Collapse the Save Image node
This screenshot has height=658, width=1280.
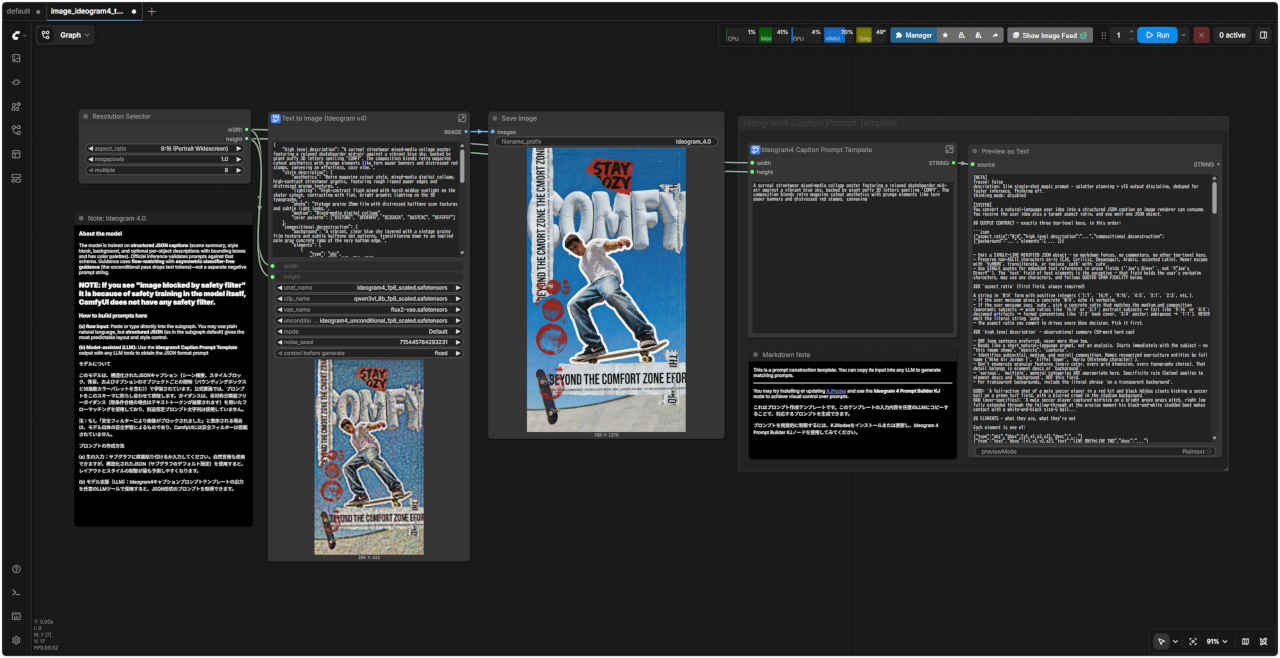pyautogui.click(x=494, y=118)
